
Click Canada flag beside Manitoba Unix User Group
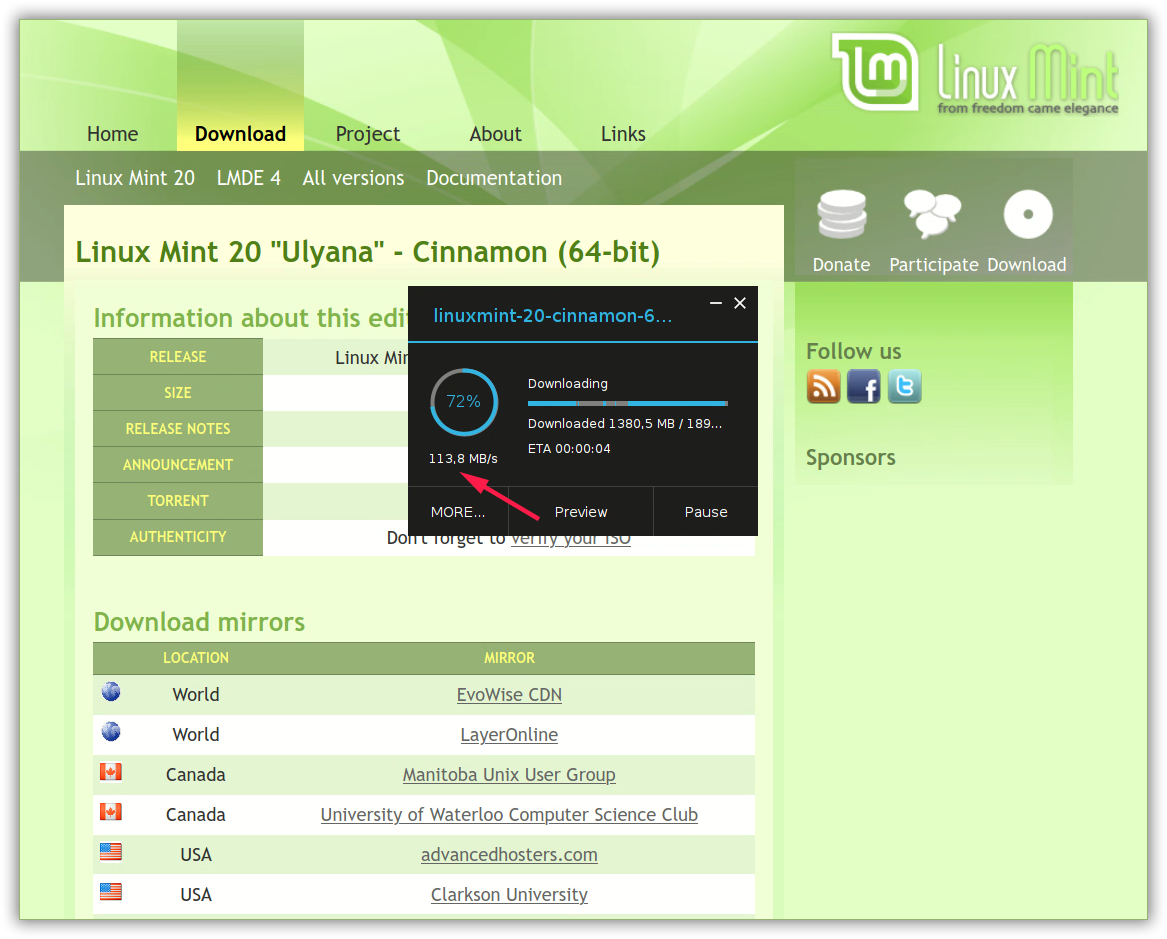(111, 772)
